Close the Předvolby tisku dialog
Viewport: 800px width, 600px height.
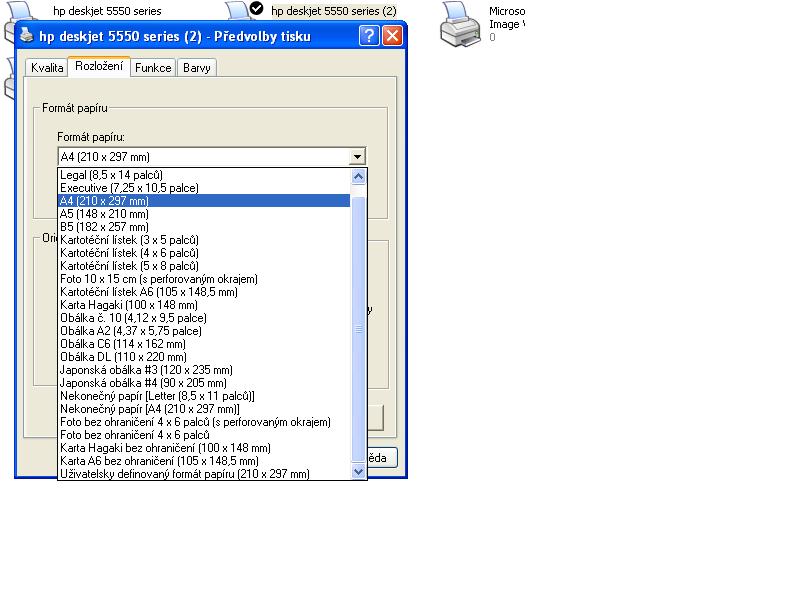pyautogui.click(x=392, y=36)
